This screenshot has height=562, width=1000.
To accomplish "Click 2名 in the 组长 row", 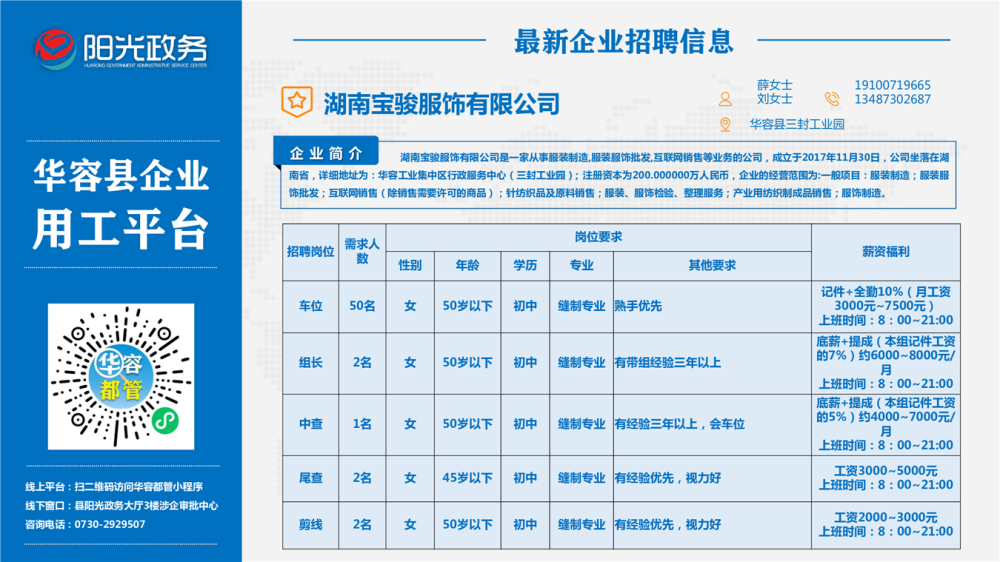I will tap(362, 363).
